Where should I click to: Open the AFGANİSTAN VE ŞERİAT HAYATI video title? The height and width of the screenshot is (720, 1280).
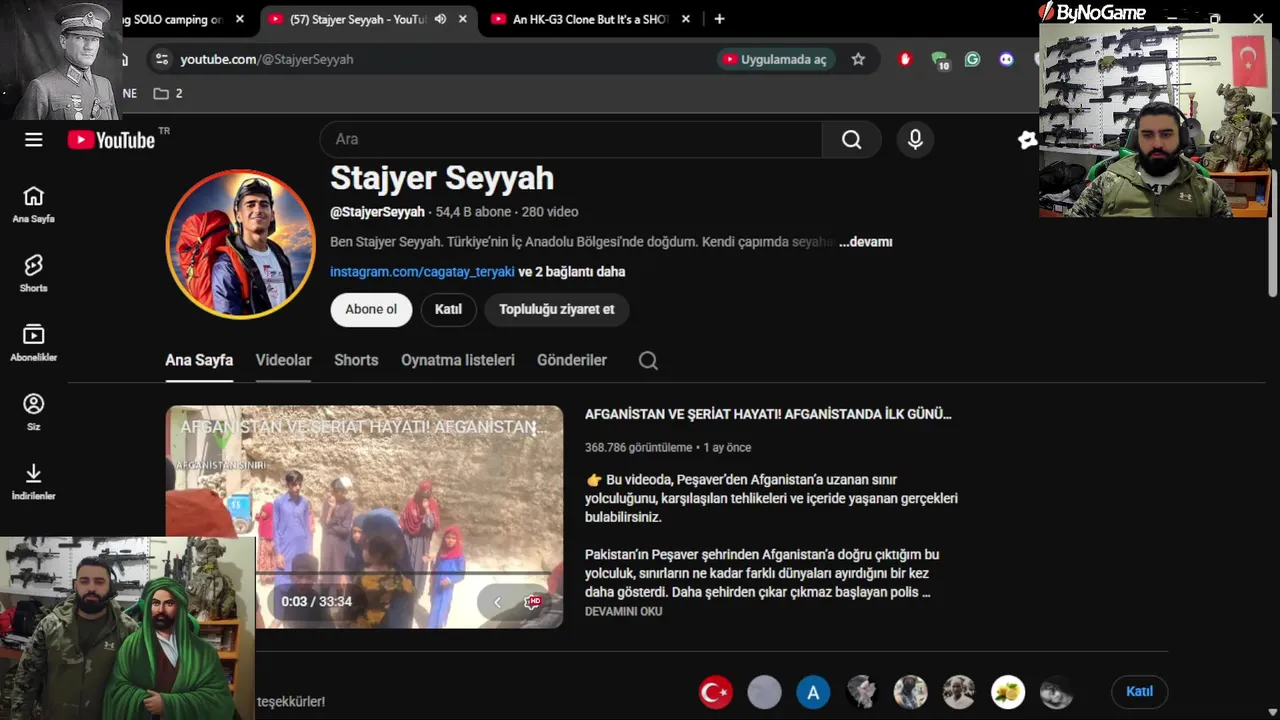click(x=768, y=414)
